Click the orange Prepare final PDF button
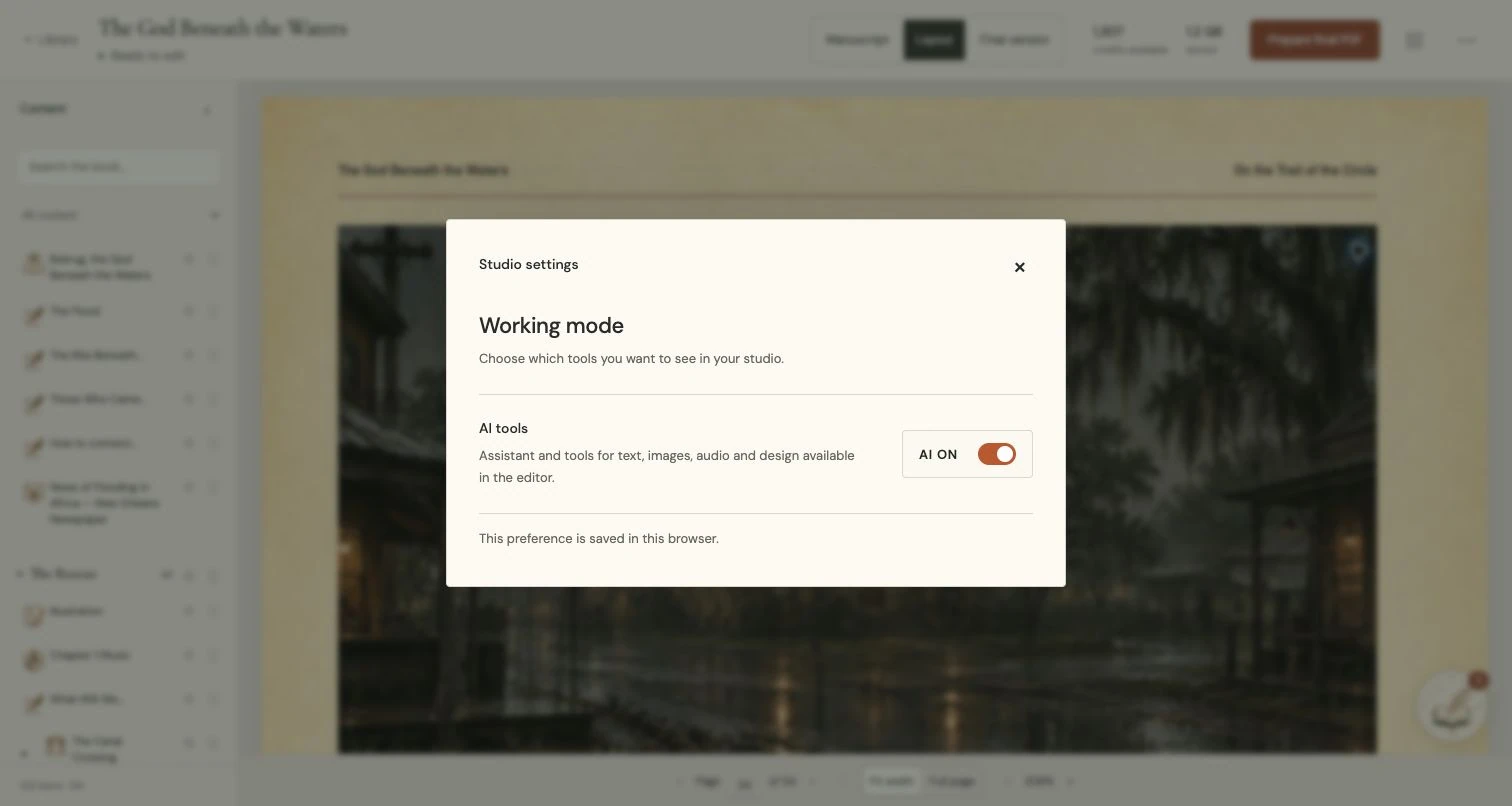Image resolution: width=1512 pixels, height=806 pixels. (x=1314, y=40)
